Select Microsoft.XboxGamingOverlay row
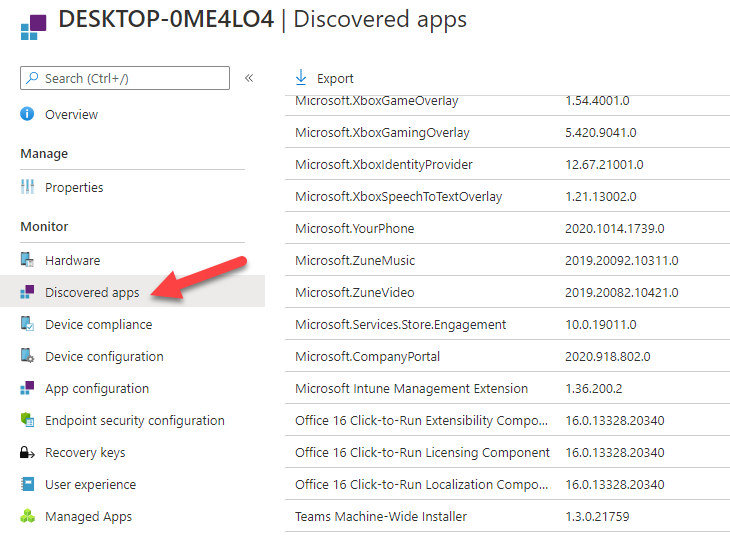This screenshot has width=730, height=546. pos(507,133)
